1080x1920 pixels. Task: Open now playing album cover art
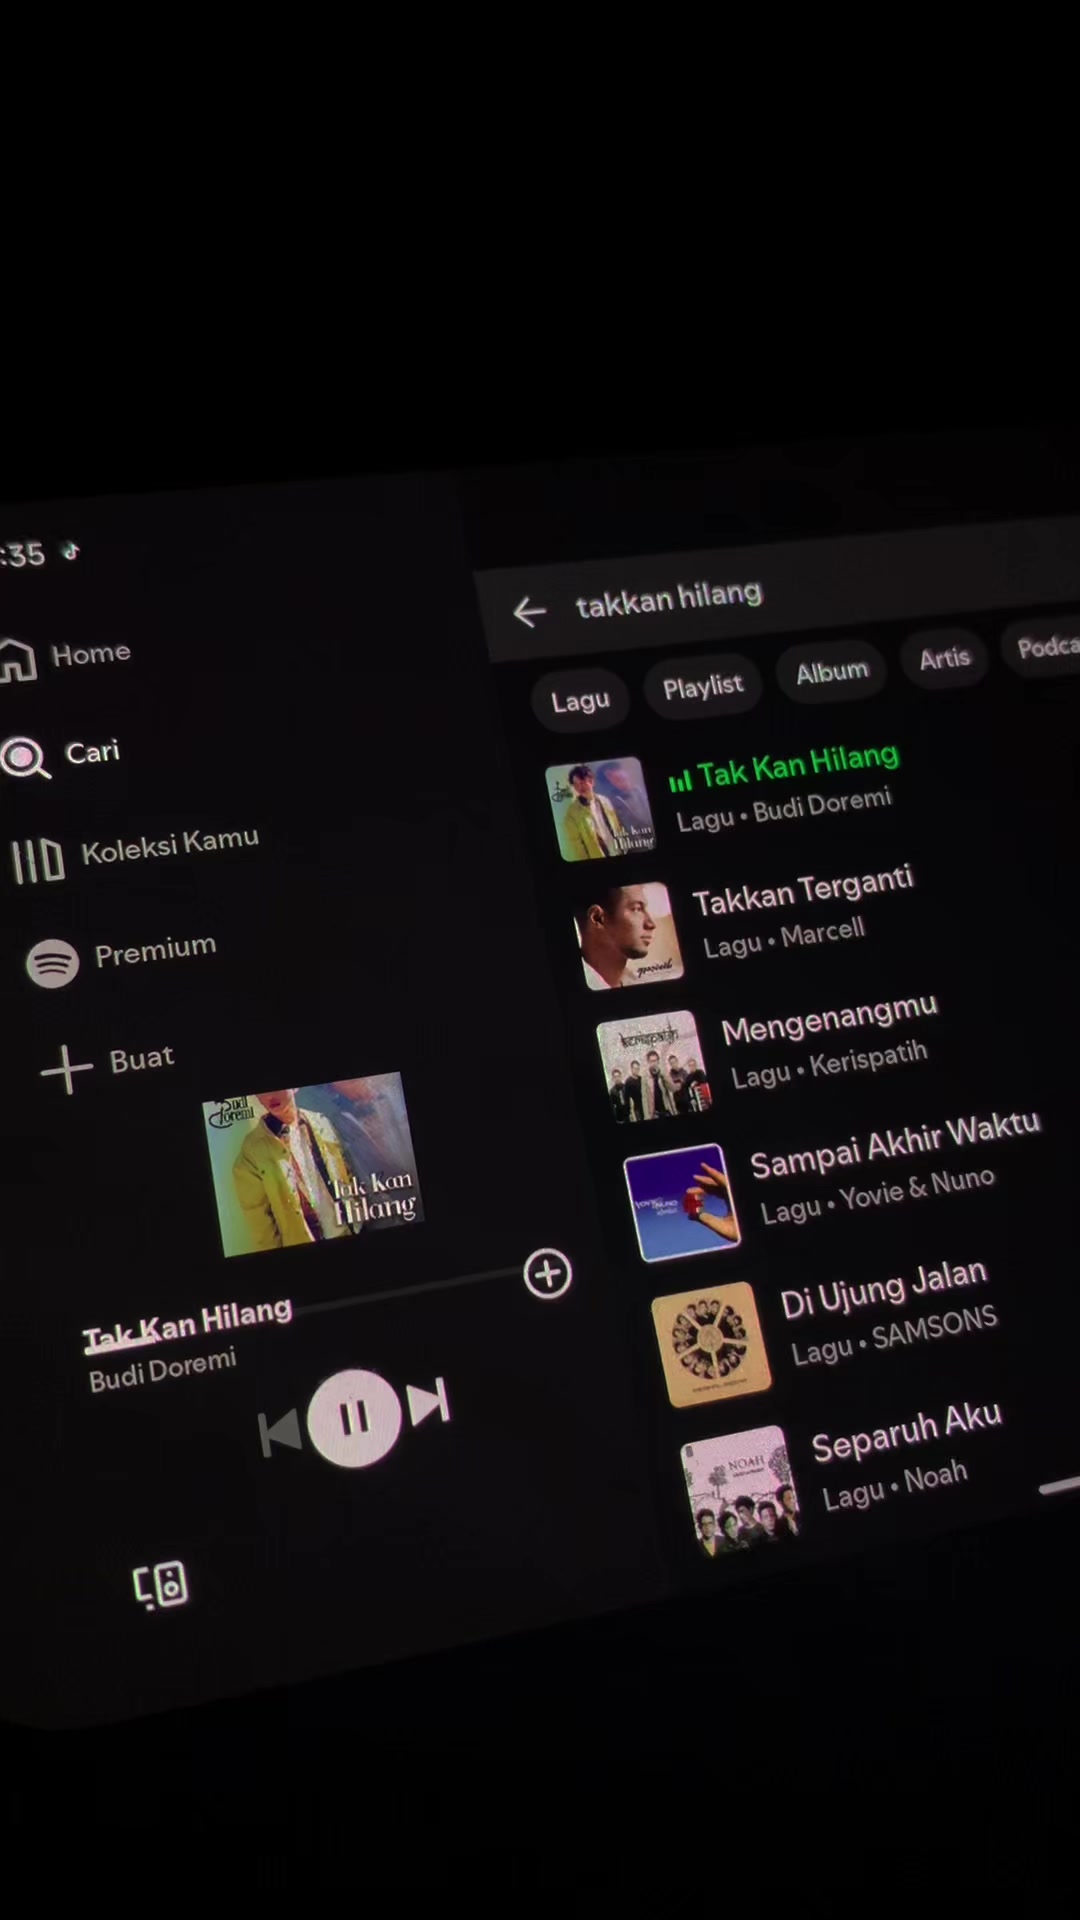click(x=314, y=1163)
